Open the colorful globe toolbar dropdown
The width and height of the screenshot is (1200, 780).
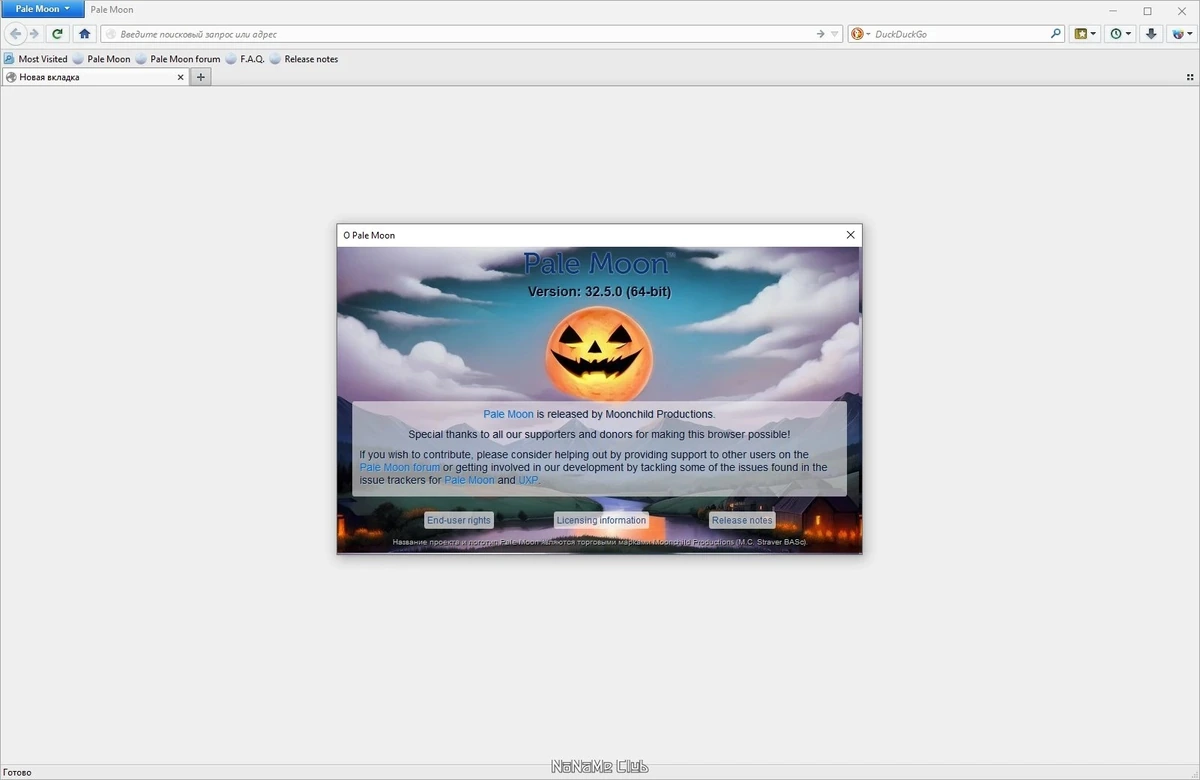coord(1181,34)
